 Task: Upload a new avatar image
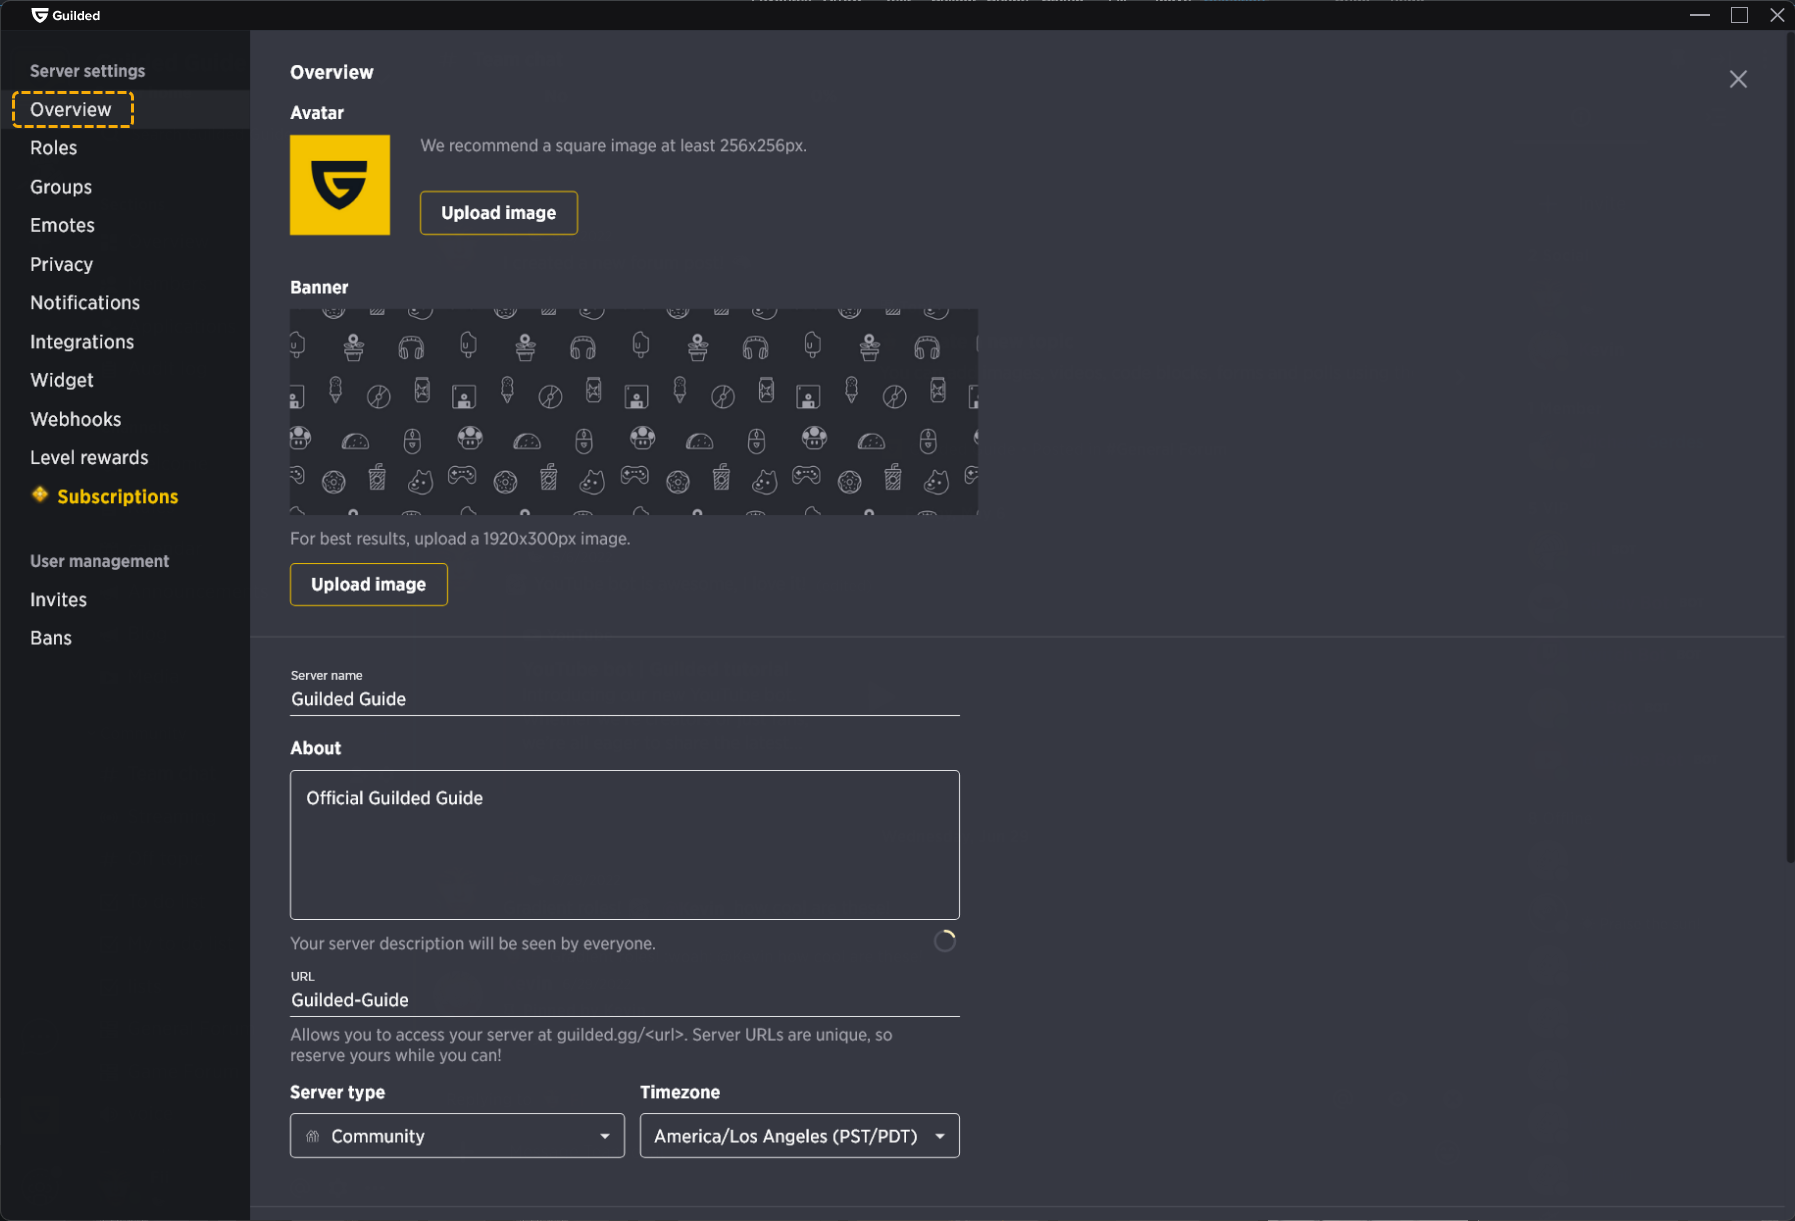[x=499, y=213]
